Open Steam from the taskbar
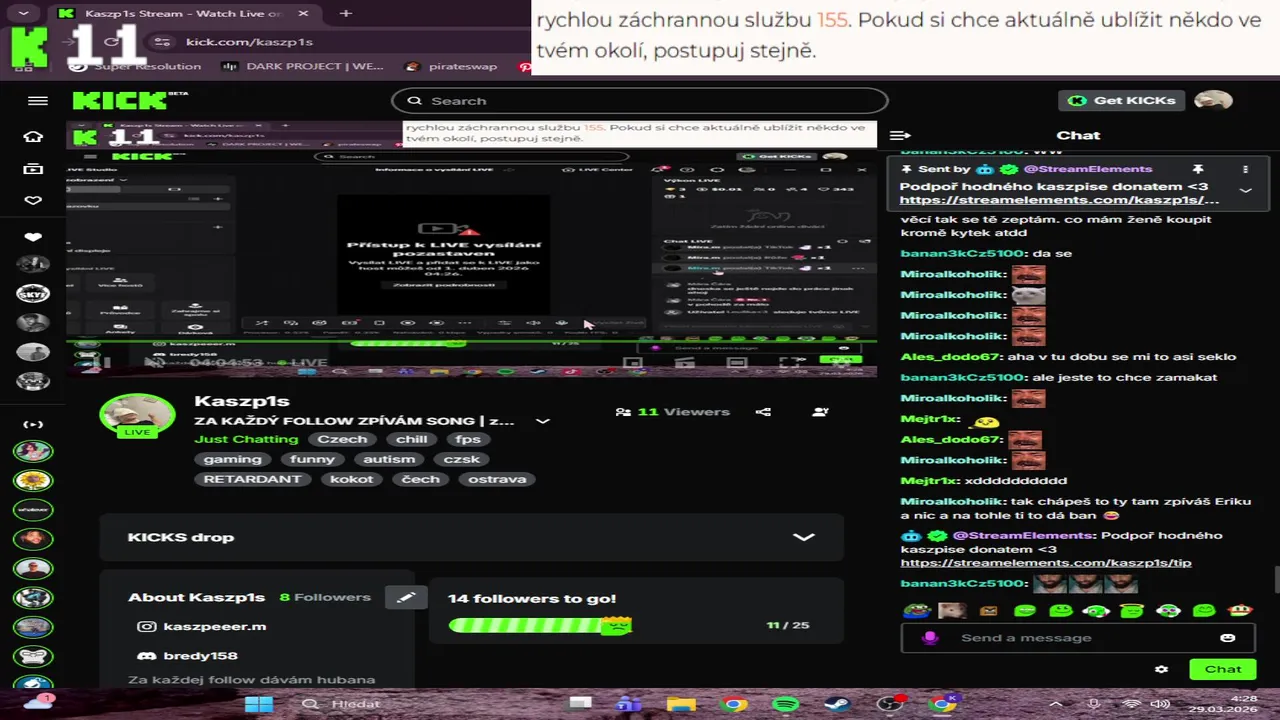Screen dimensions: 1280x720 [x=838, y=704]
